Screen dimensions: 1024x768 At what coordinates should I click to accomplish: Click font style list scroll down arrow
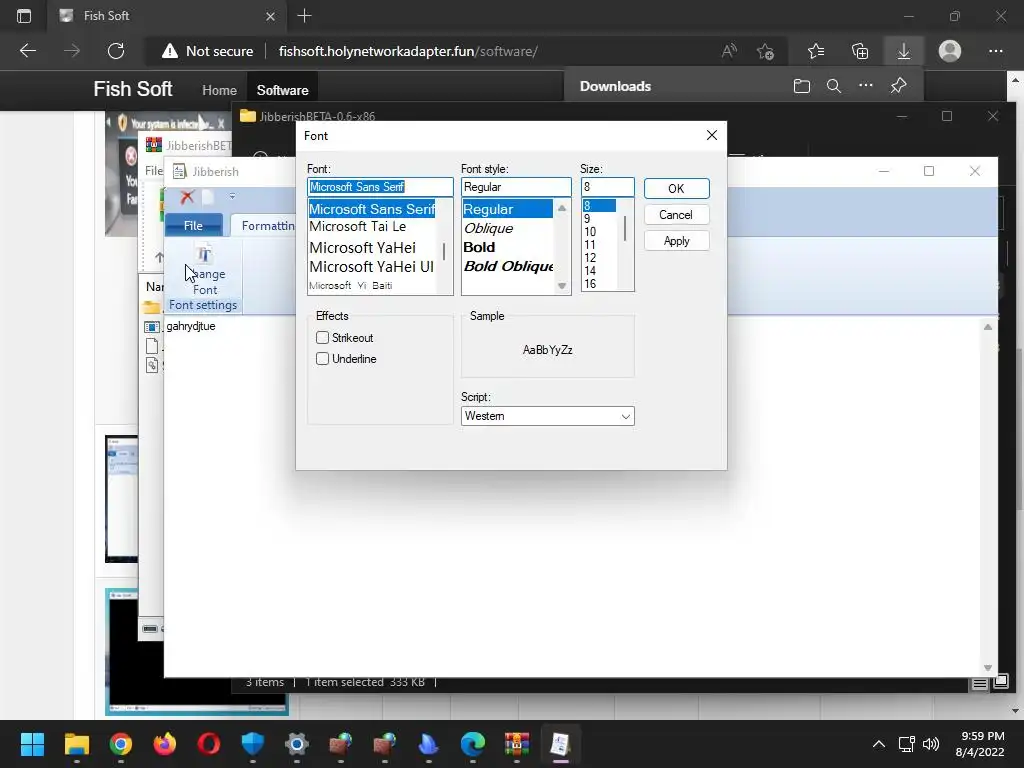(562, 285)
